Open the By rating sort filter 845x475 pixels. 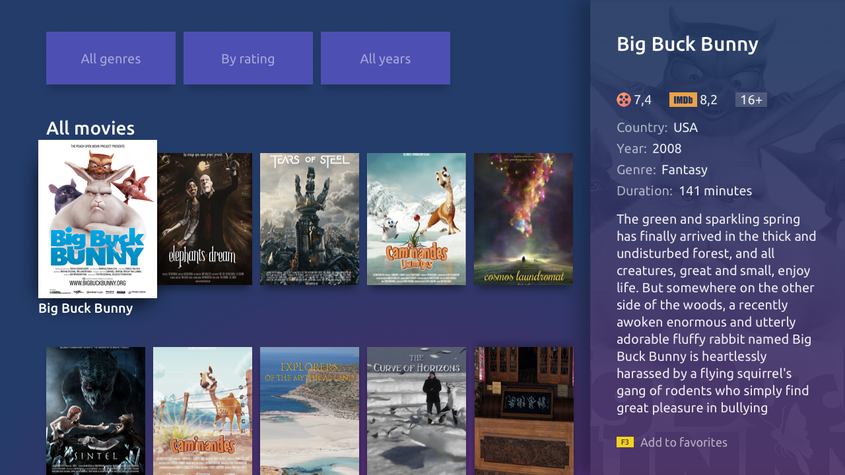point(248,58)
